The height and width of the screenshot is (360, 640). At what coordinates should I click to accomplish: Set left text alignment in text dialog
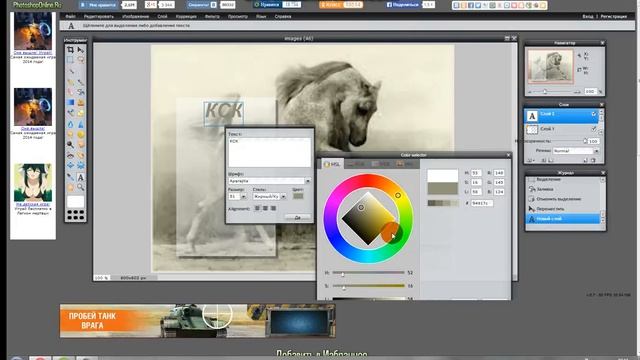click(257, 208)
